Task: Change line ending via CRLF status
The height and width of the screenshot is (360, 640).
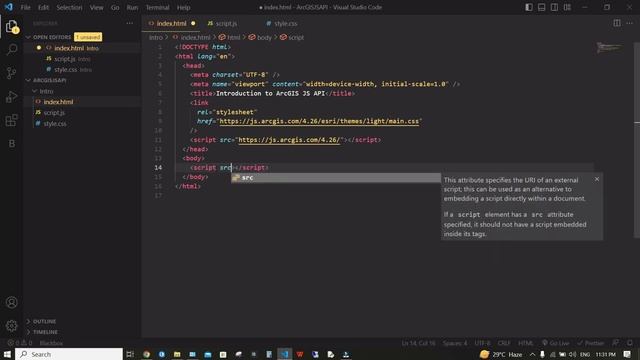Action: [x=504, y=343]
